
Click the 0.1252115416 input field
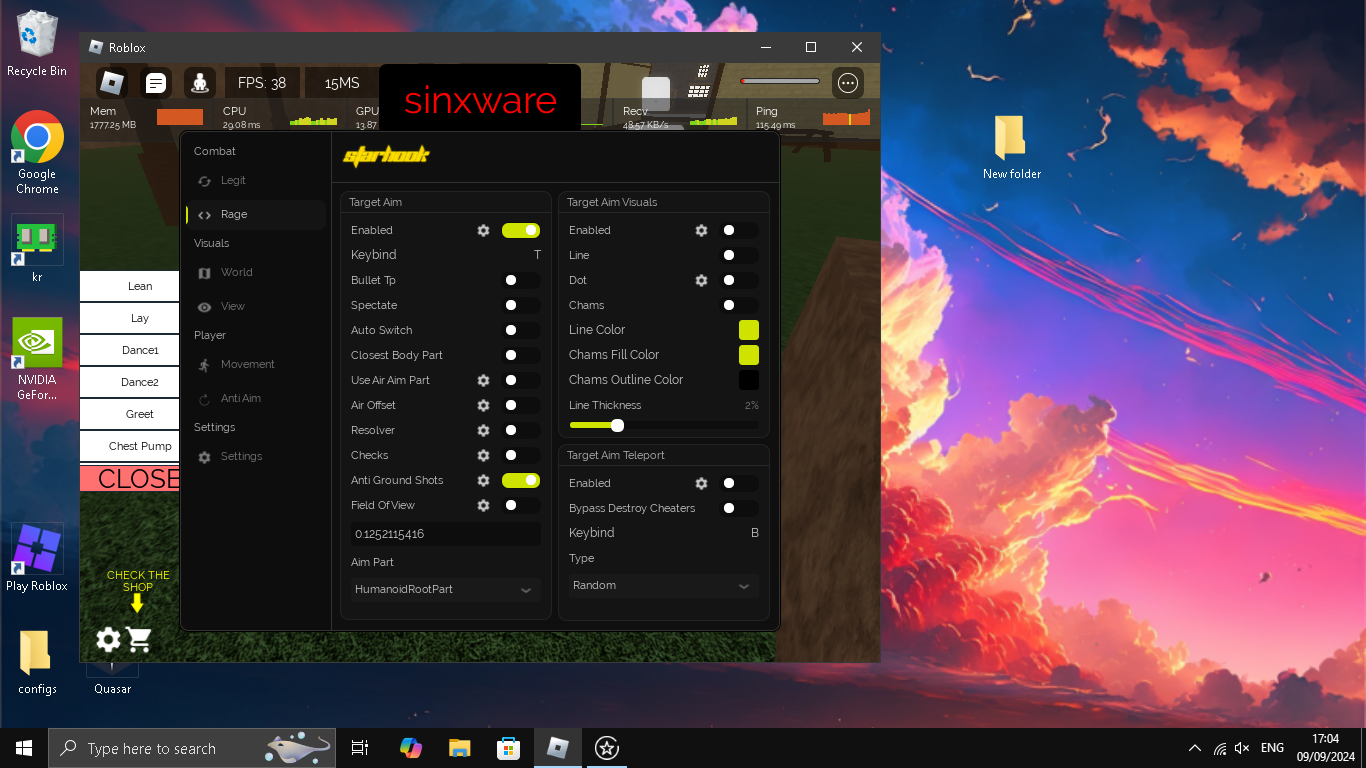pos(446,534)
